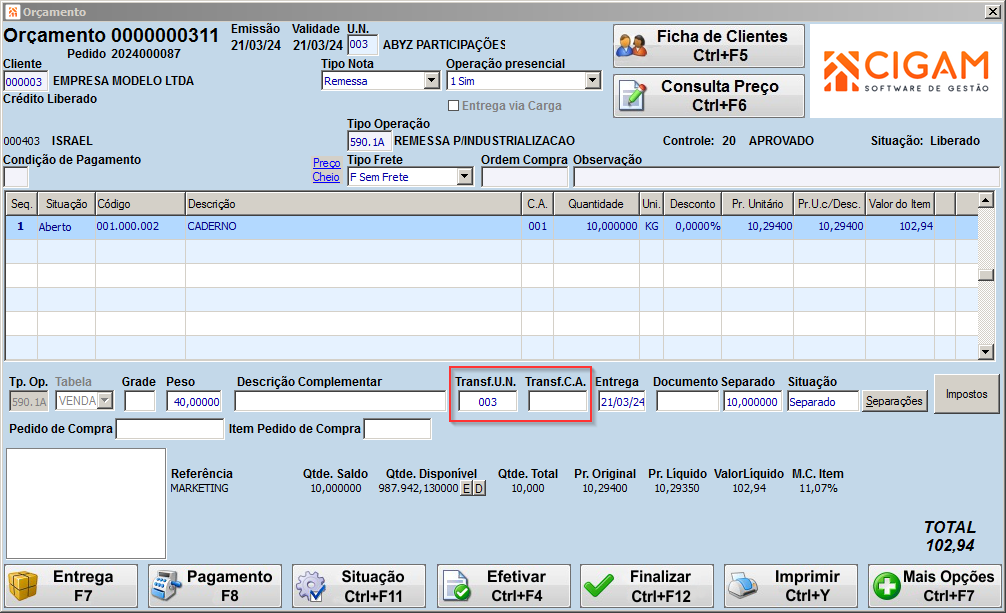
Task: Close the Orçamento window
Action: tap(992, 12)
